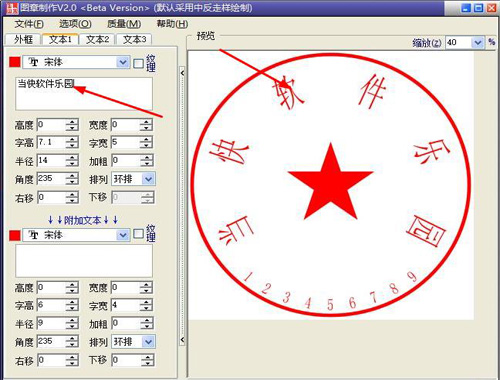Enable the top 纹理 checkbox
This screenshot has width=500, height=380.
138,63
